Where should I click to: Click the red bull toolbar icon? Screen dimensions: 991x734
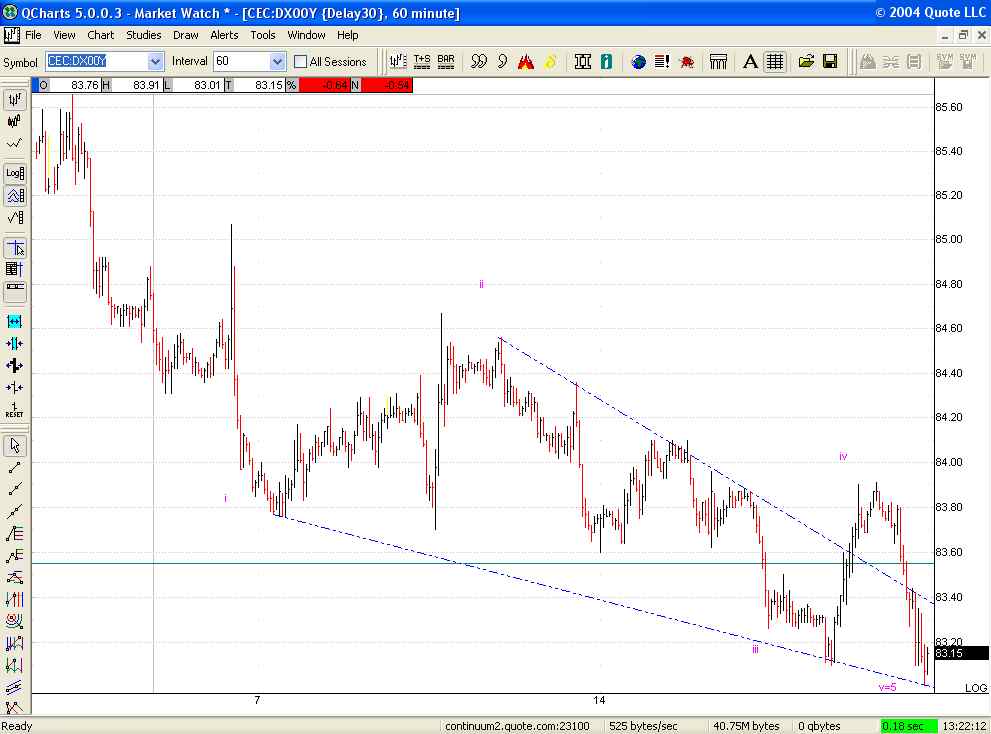click(686, 61)
